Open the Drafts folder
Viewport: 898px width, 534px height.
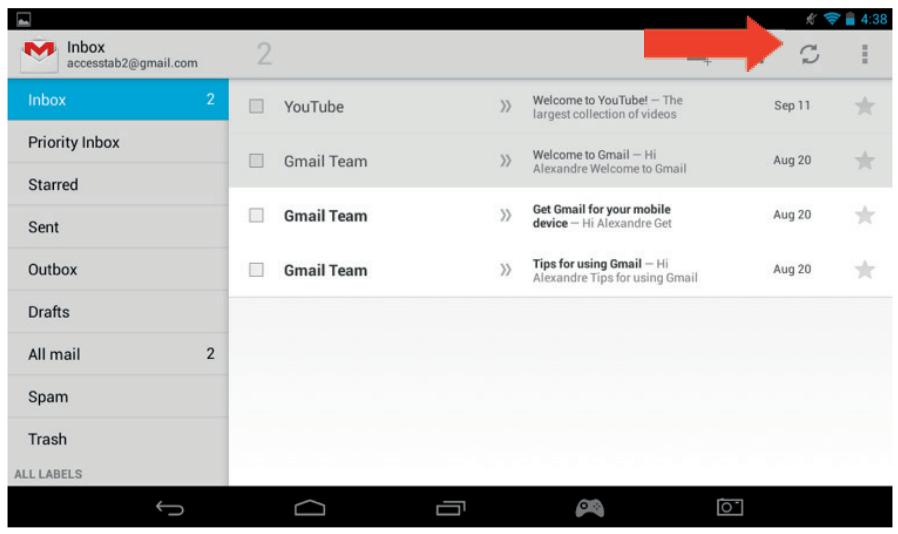pos(118,312)
